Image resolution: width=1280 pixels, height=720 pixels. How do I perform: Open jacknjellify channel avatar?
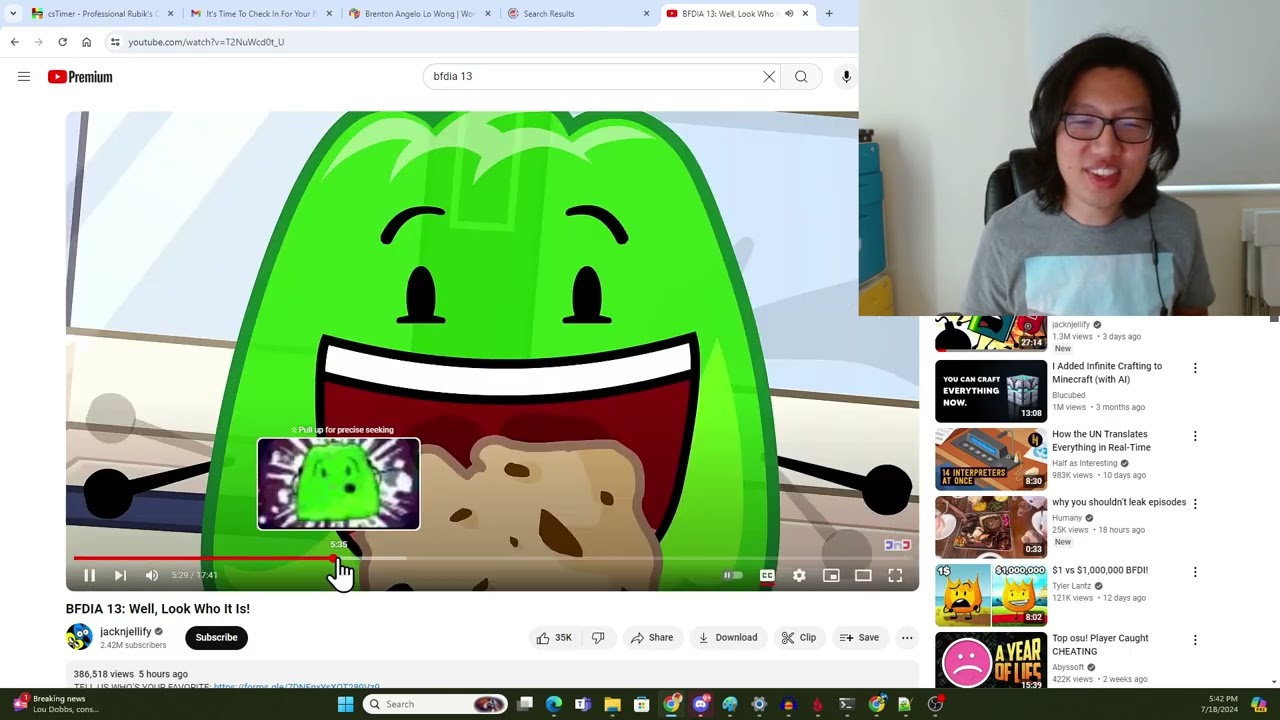tap(79, 637)
